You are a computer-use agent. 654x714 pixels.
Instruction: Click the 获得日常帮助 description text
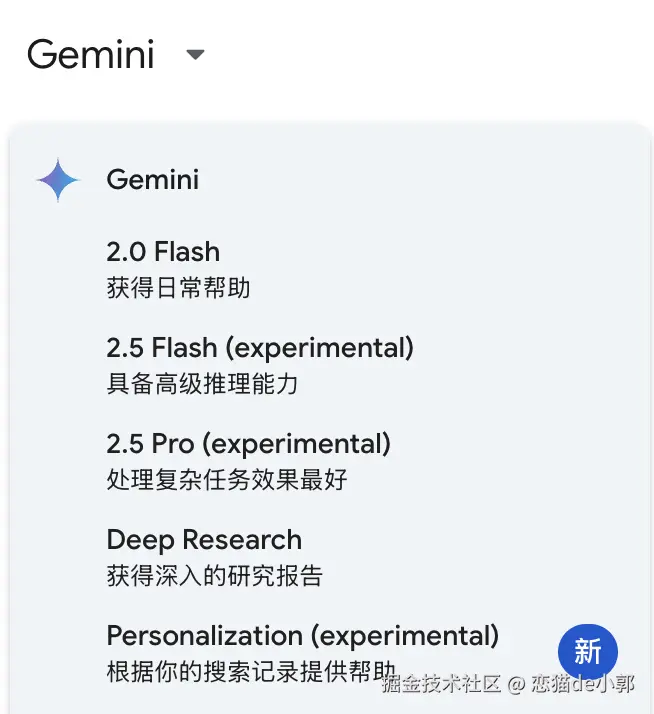178,289
